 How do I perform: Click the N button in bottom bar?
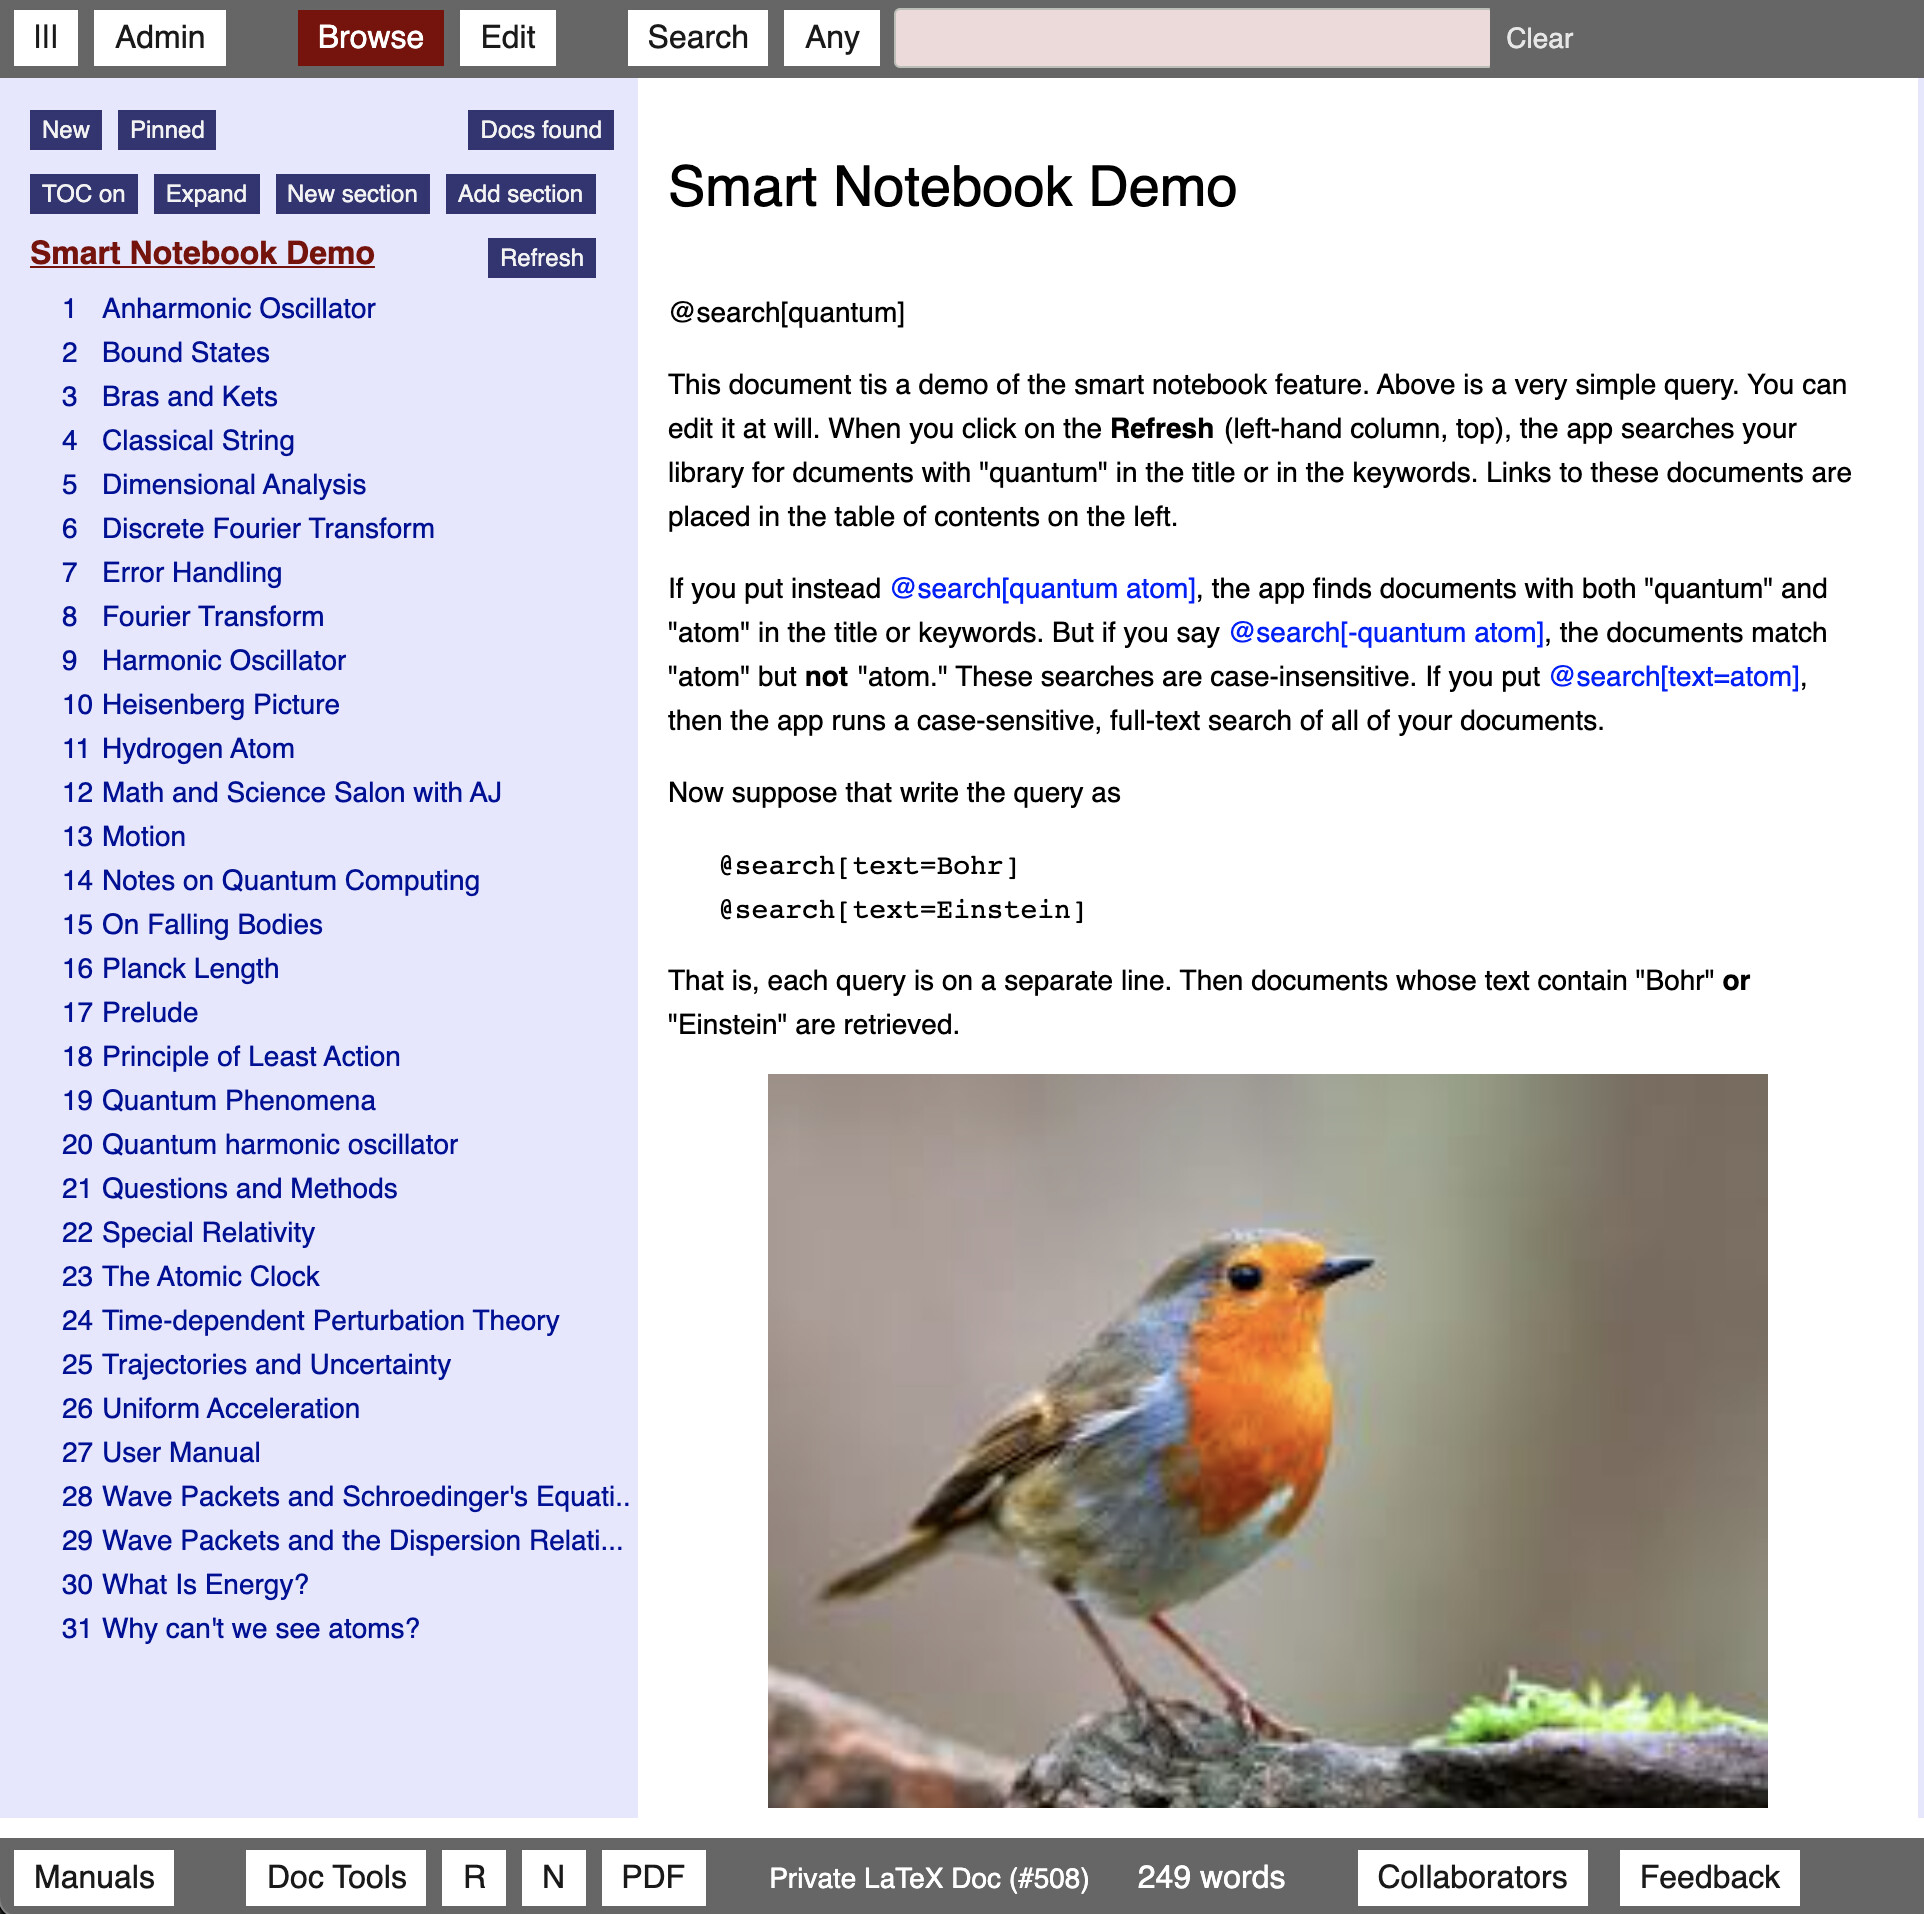coord(553,1877)
